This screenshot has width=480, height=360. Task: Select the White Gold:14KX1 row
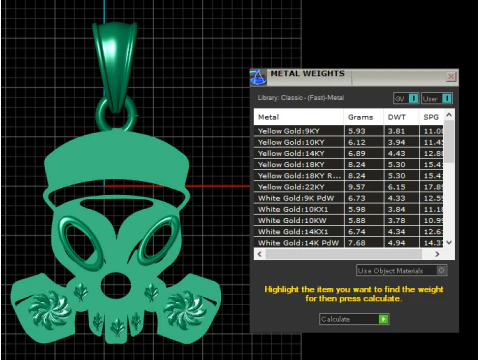click(349, 231)
